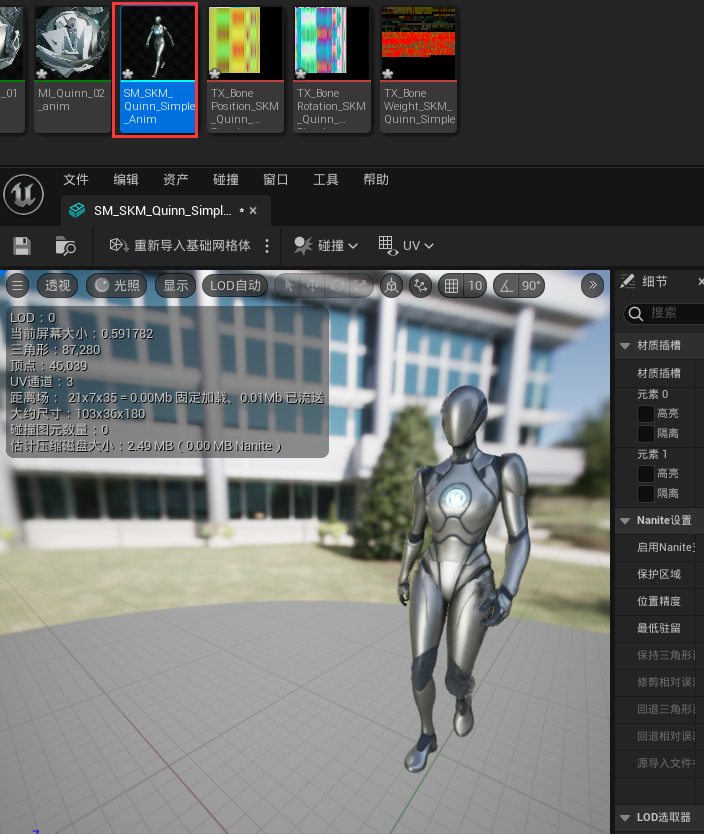Open the Edit menu
Image resolution: width=704 pixels, height=834 pixels.
pos(125,180)
